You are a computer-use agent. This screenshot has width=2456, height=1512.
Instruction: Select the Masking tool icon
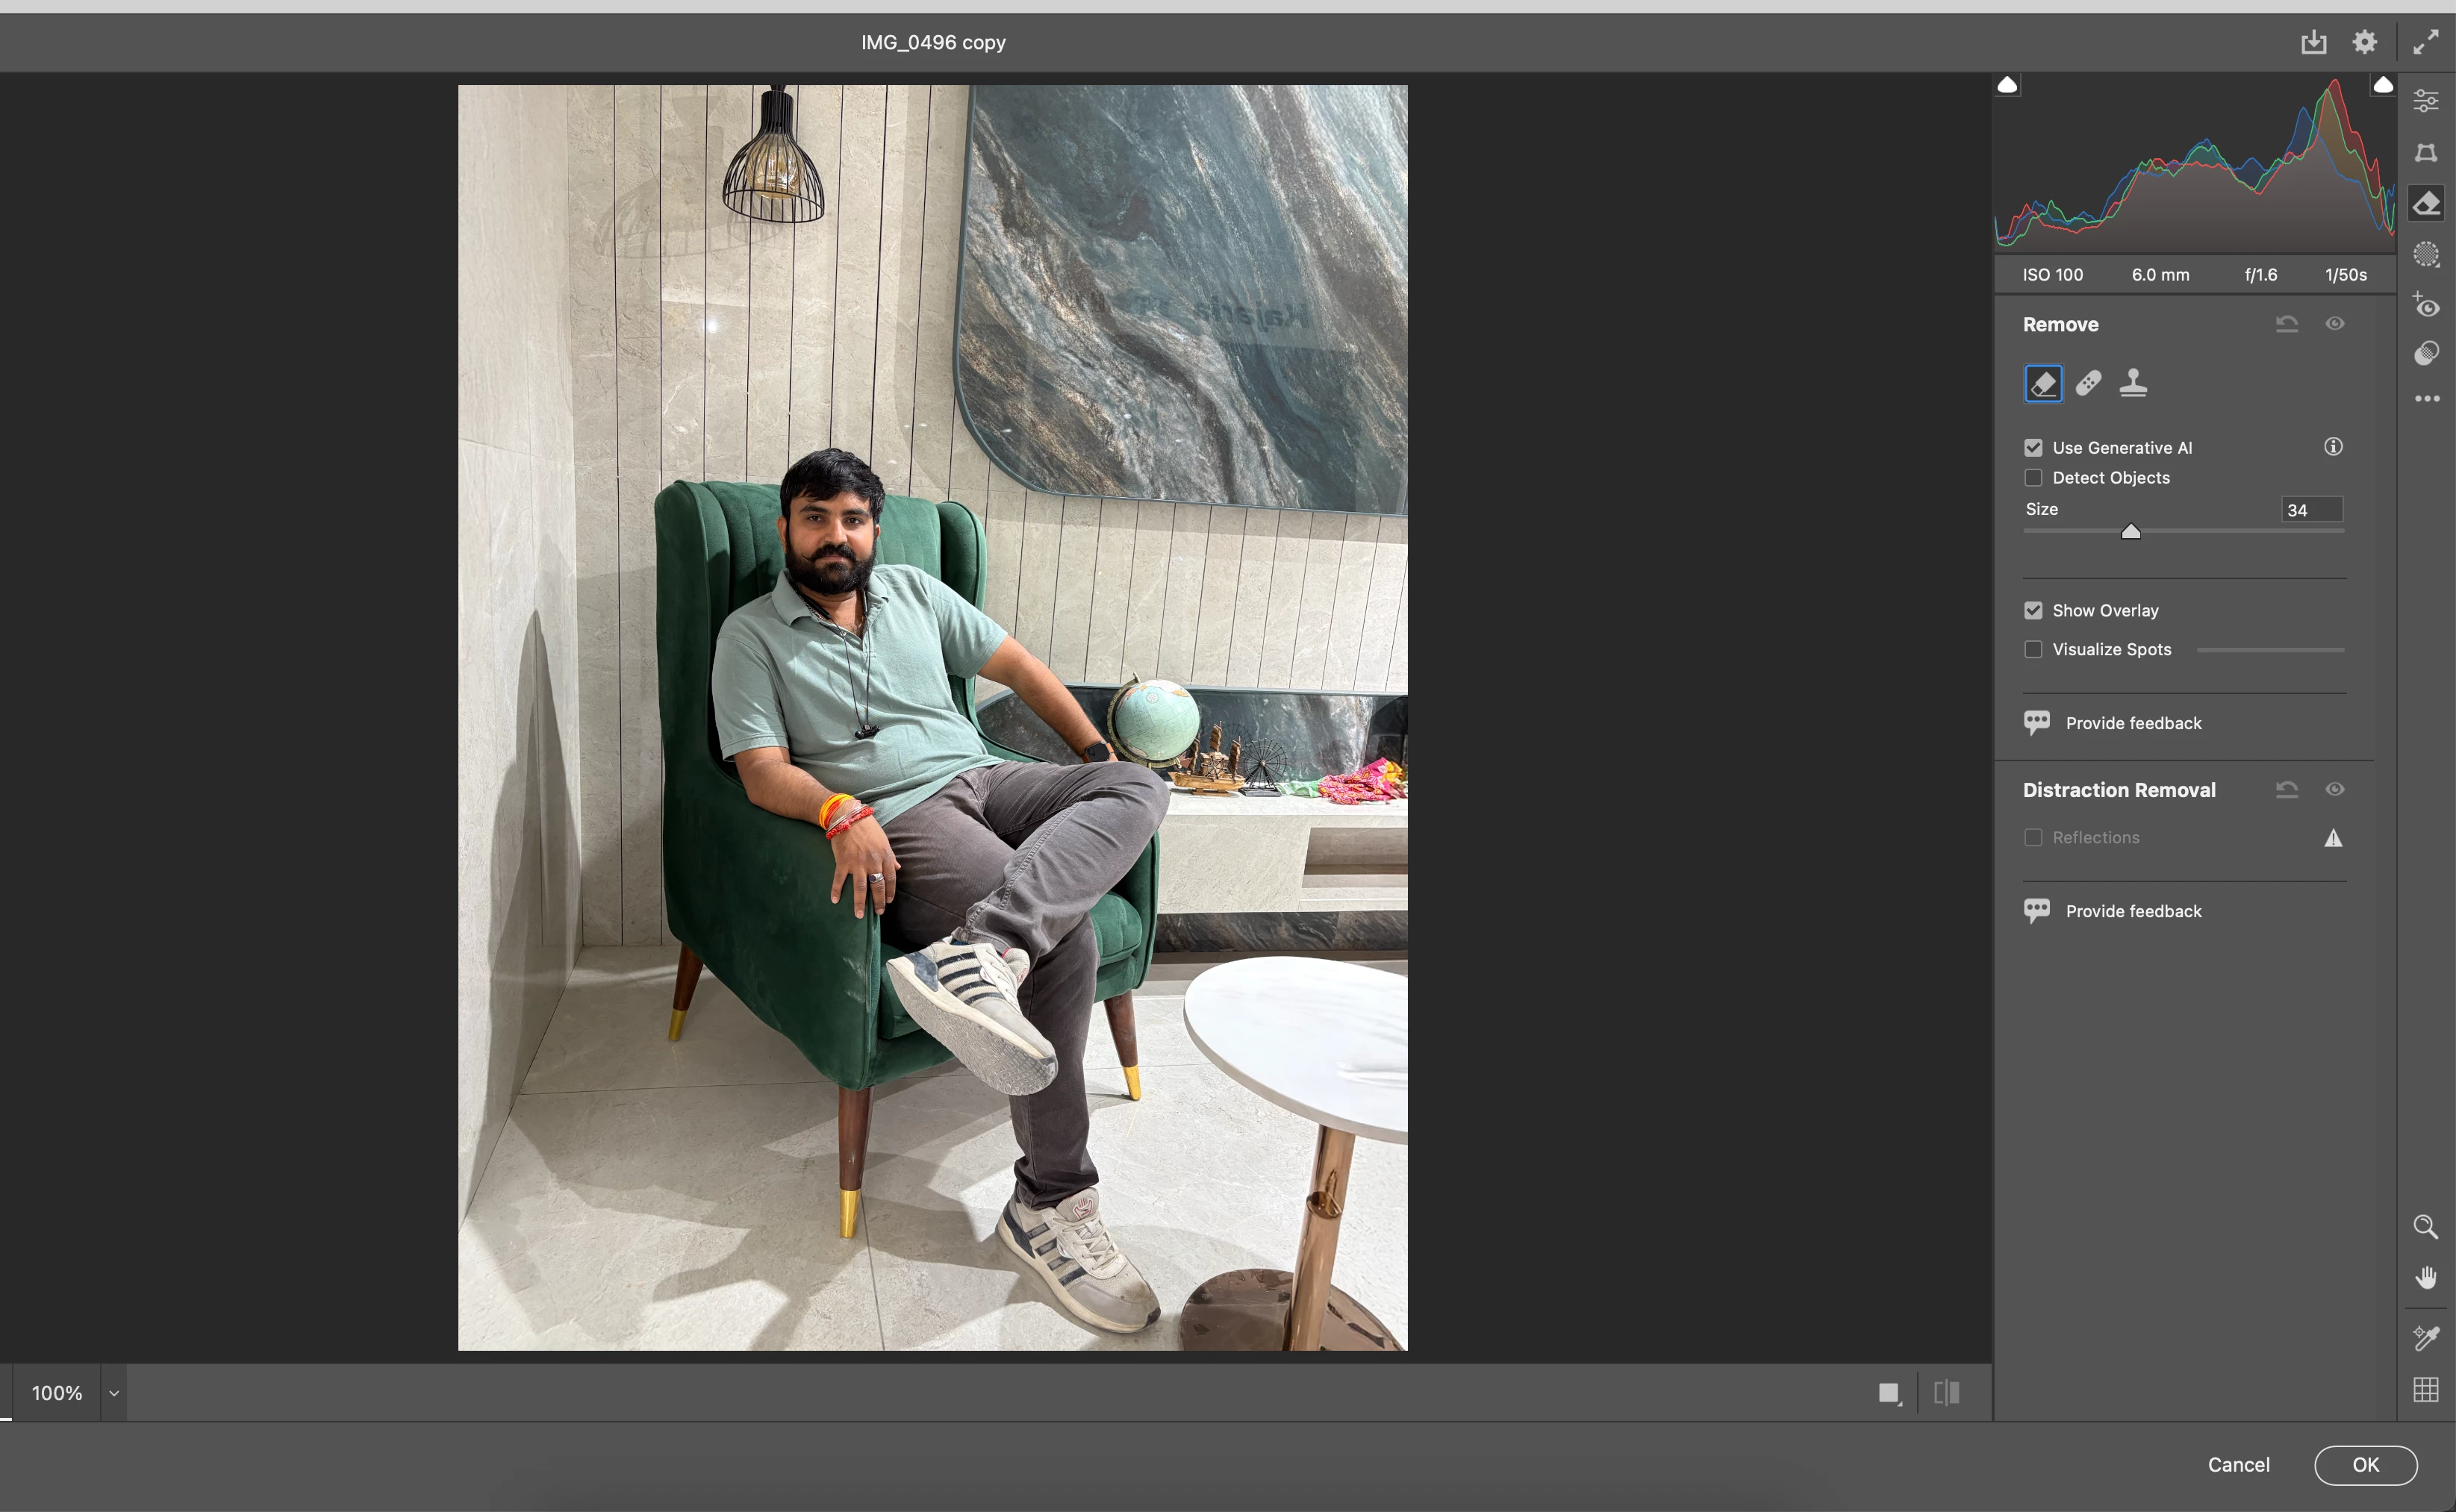point(2426,254)
